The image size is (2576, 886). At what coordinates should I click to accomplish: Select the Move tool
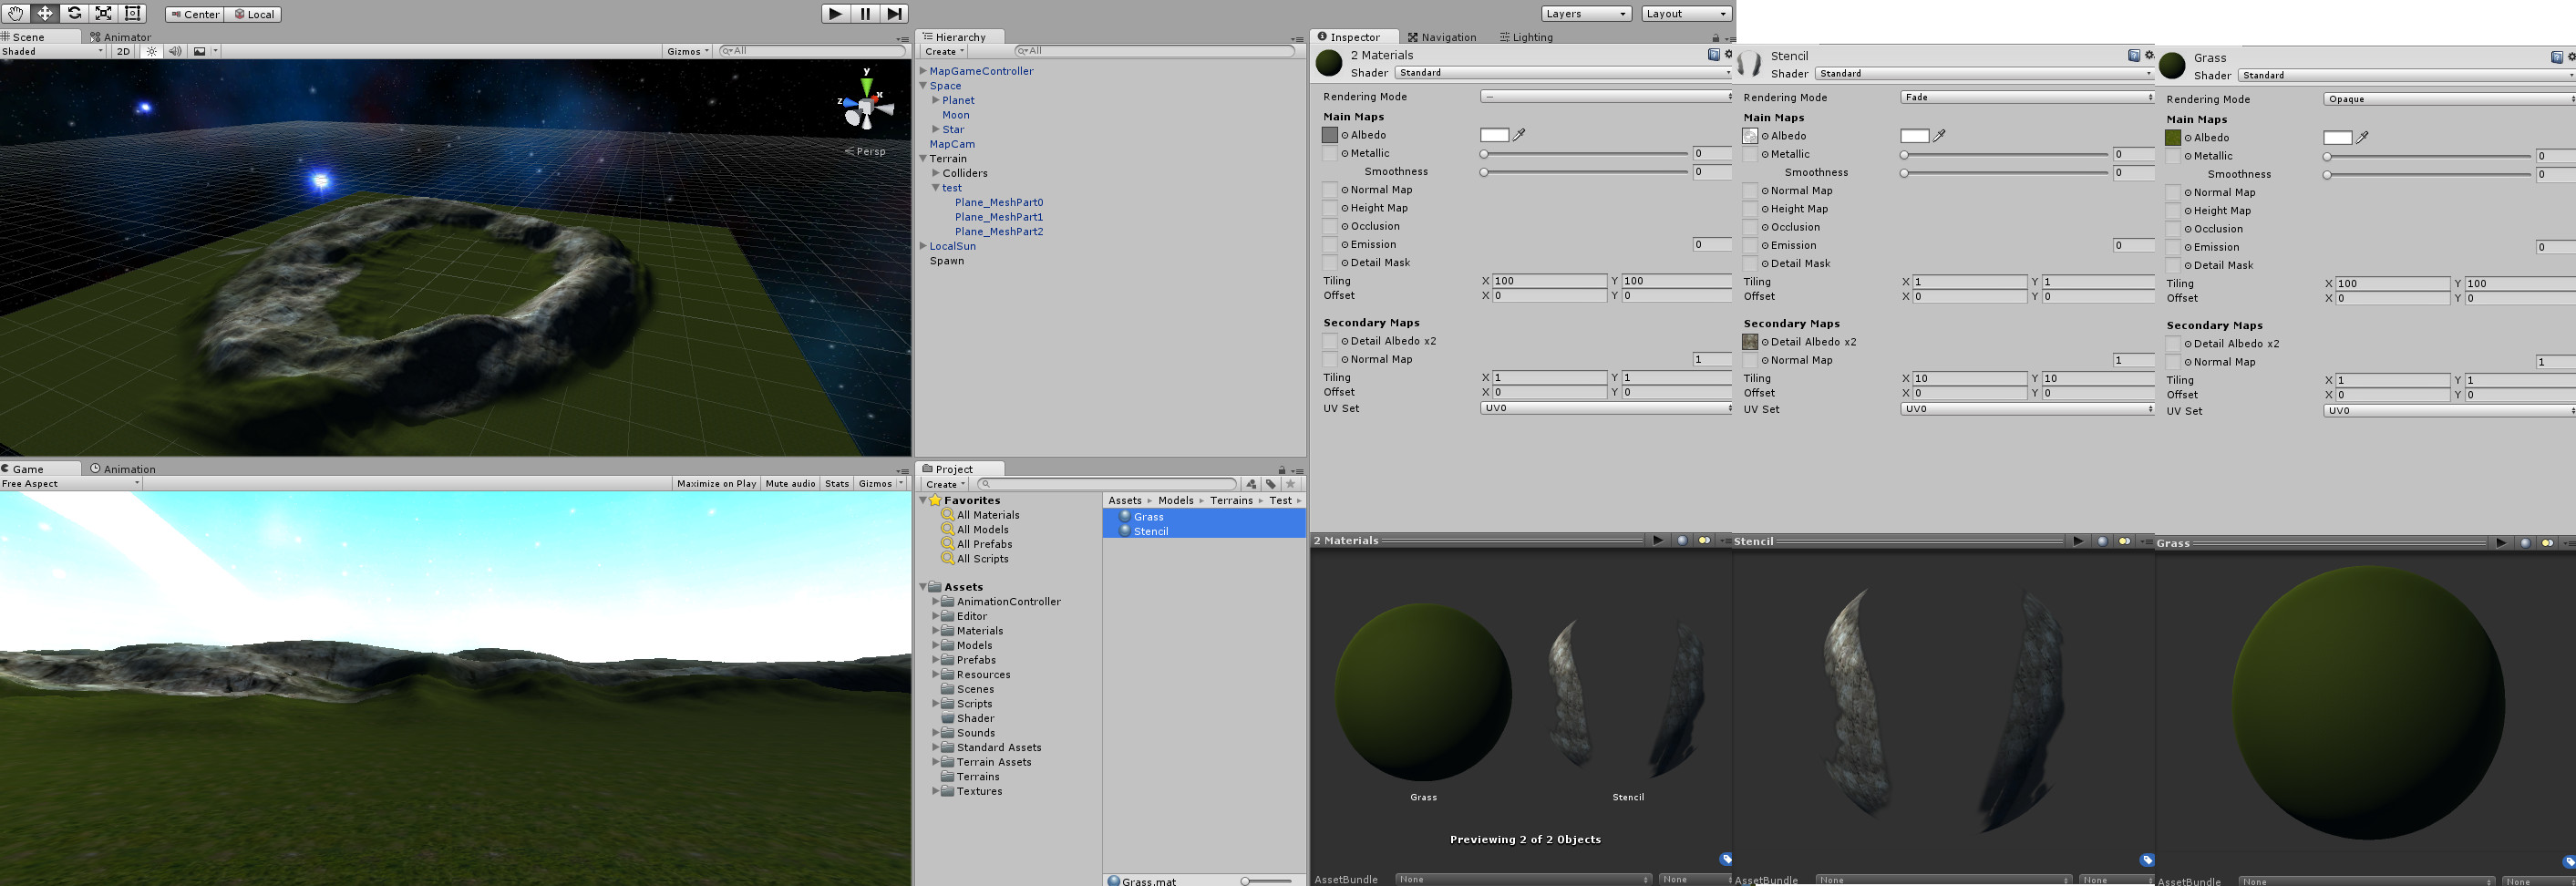click(x=45, y=13)
